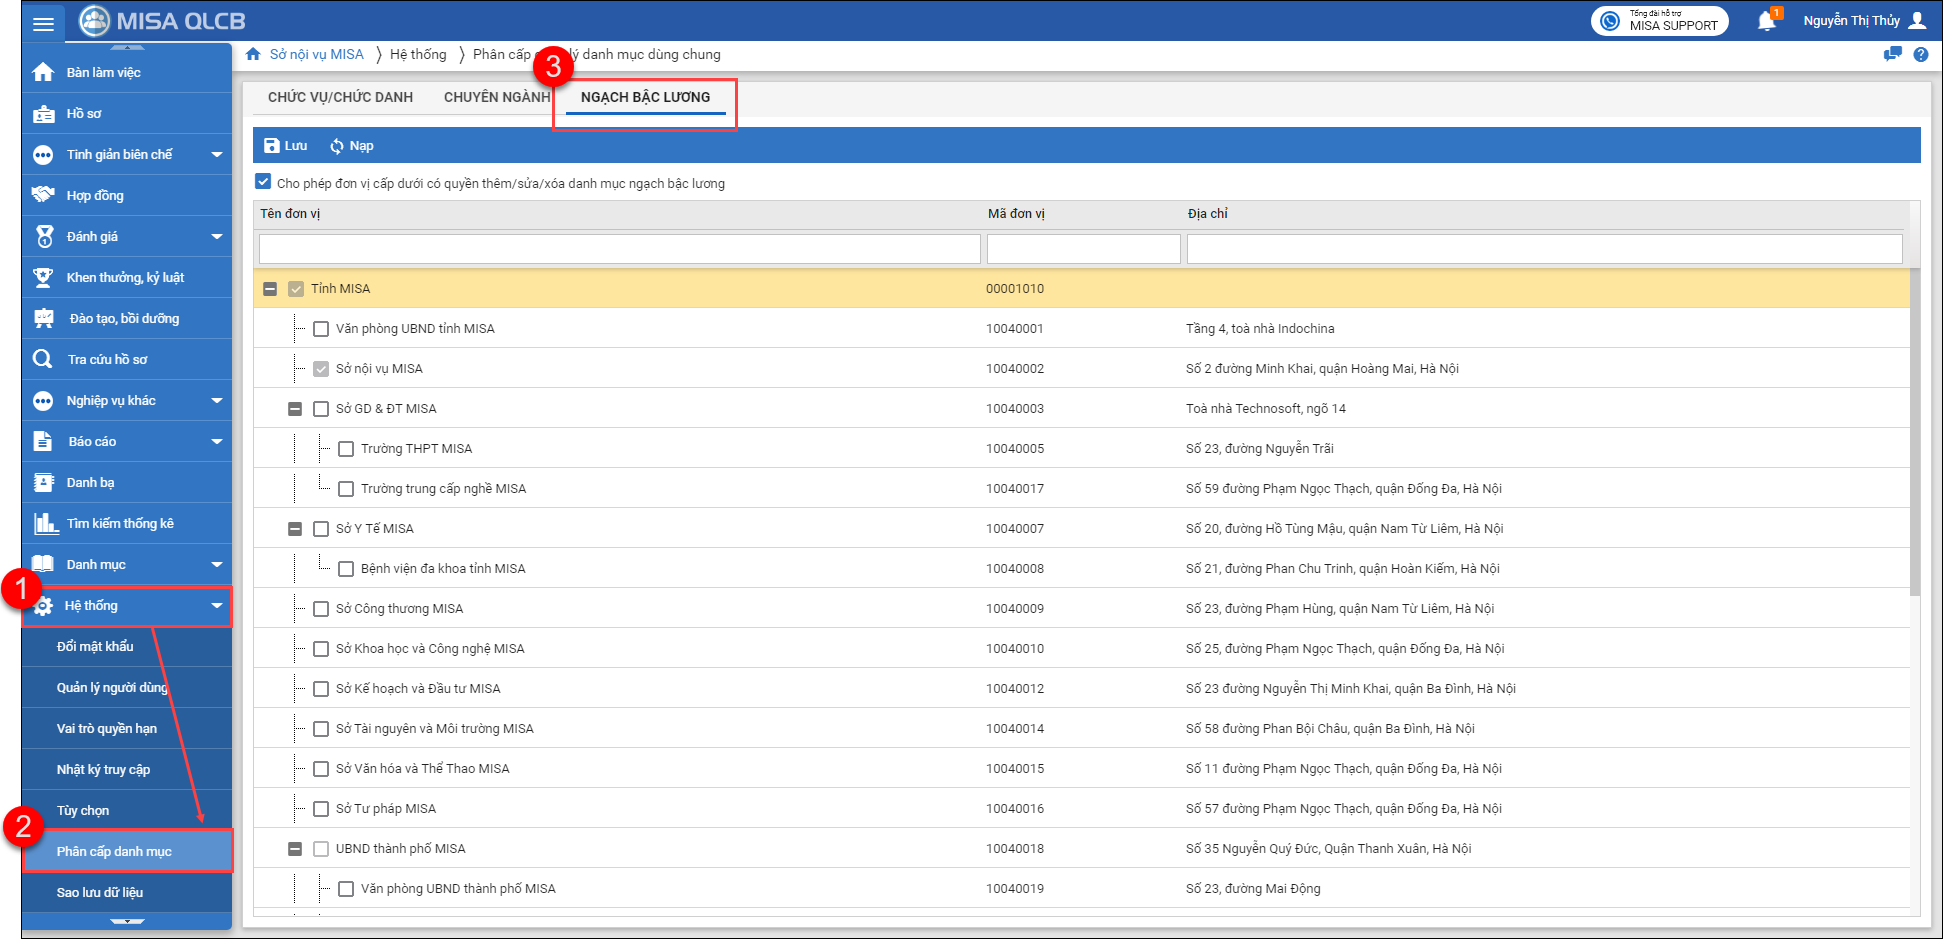Click the notification bell icon
The image size is (1943, 939).
pyautogui.click(x=1766, y=21)
